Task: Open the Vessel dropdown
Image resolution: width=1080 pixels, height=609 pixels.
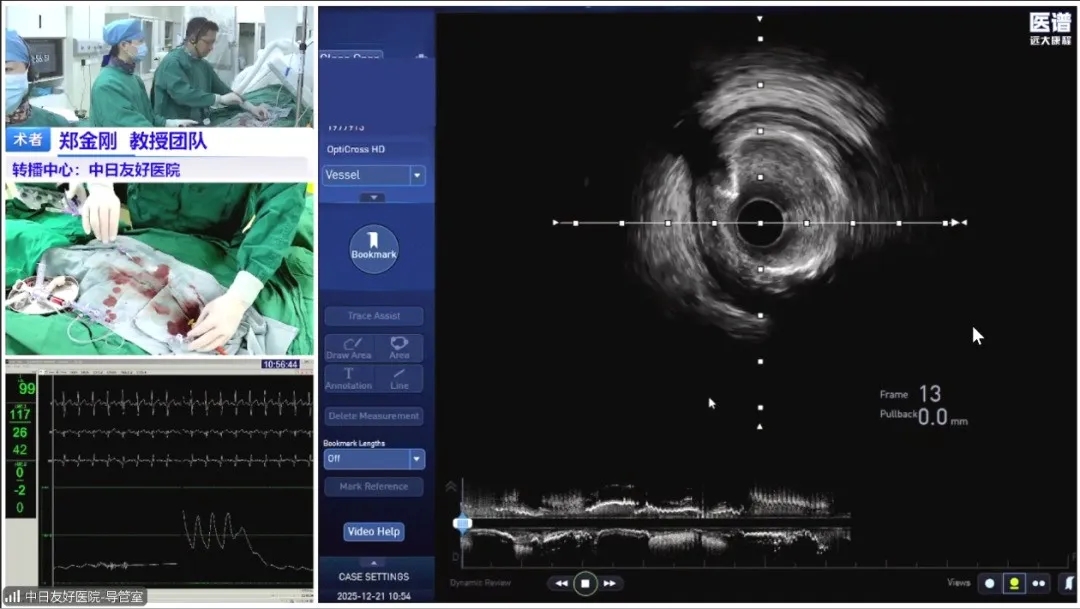Action: (x=417, y=175)
